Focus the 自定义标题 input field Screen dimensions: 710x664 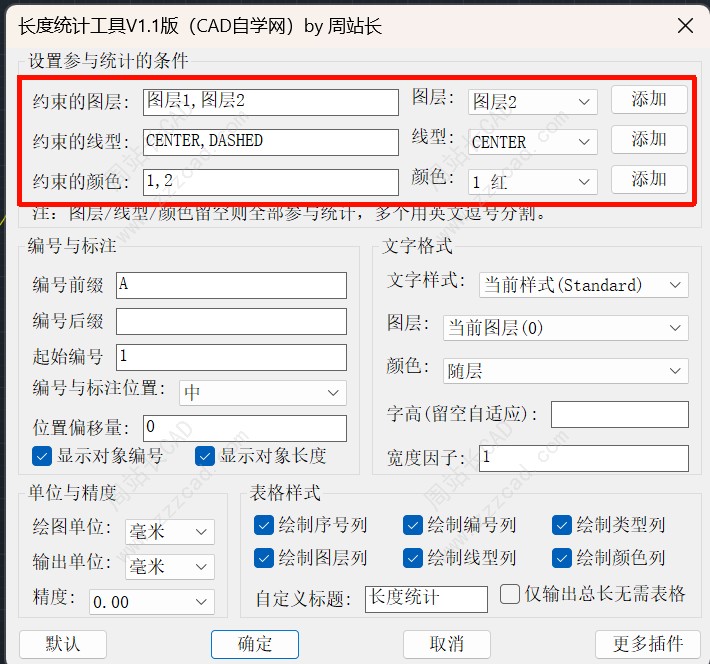coord(426,598)
